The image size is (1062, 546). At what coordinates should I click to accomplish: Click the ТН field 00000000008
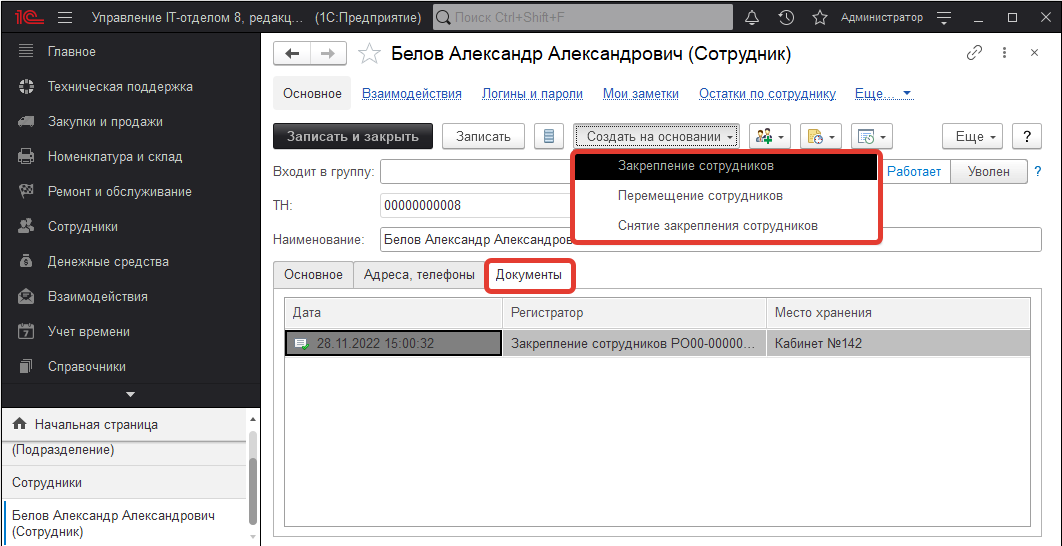point(477,205)
